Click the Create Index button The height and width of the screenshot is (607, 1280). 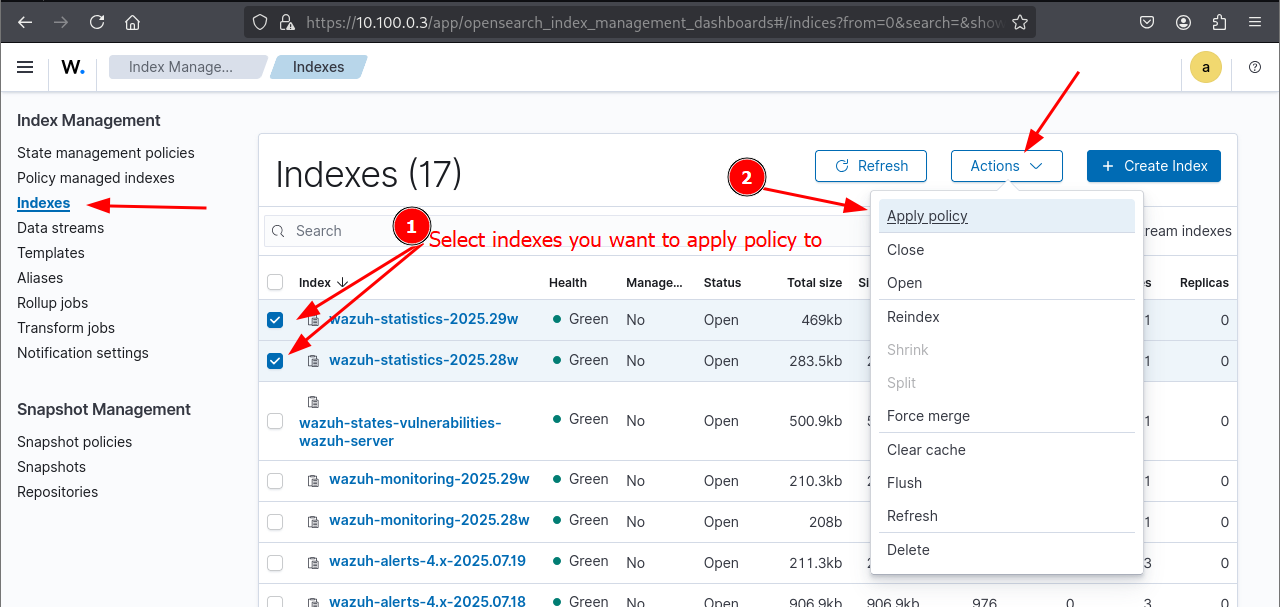(x=1154, y=166)
